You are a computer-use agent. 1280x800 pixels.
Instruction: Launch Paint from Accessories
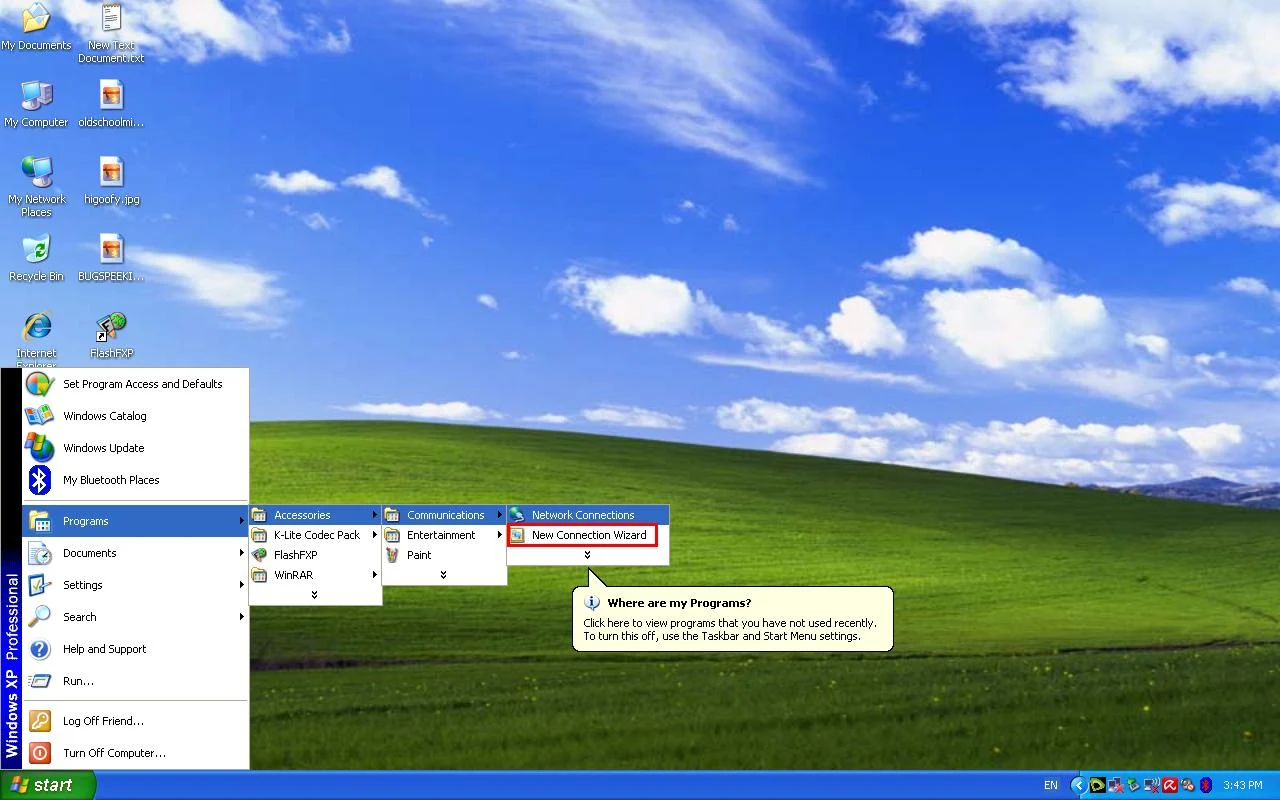444,555
